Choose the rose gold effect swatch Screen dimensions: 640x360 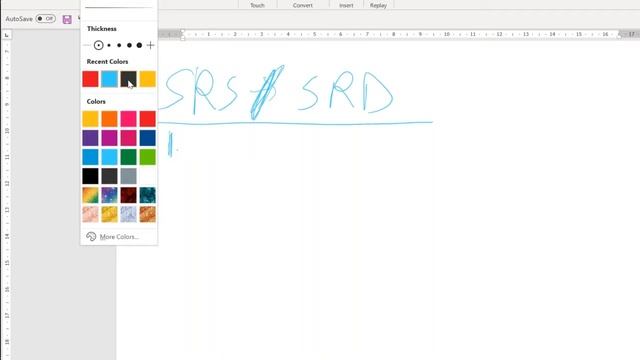90,214
